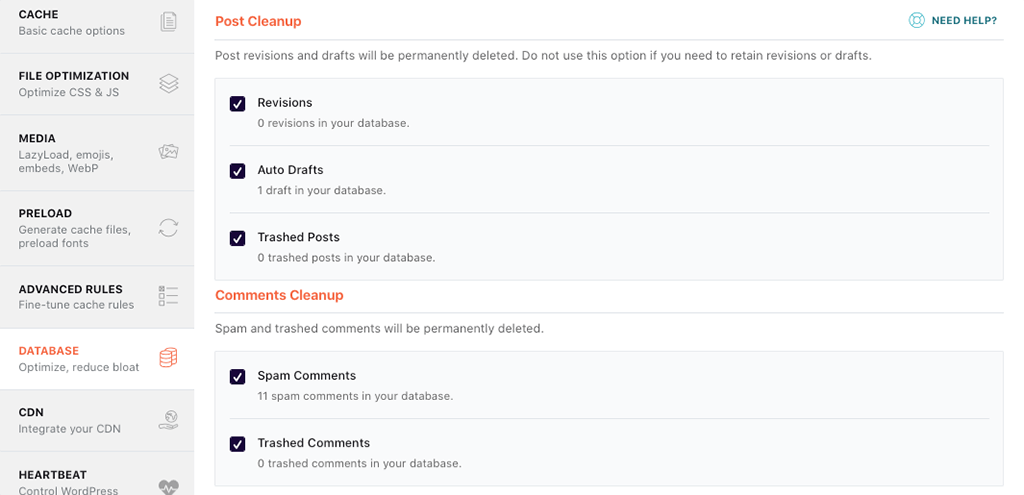The width and height of the screenshot is (1024, 495).
Task: Click the Advanced Rules list icon
Action: point(168,296)
